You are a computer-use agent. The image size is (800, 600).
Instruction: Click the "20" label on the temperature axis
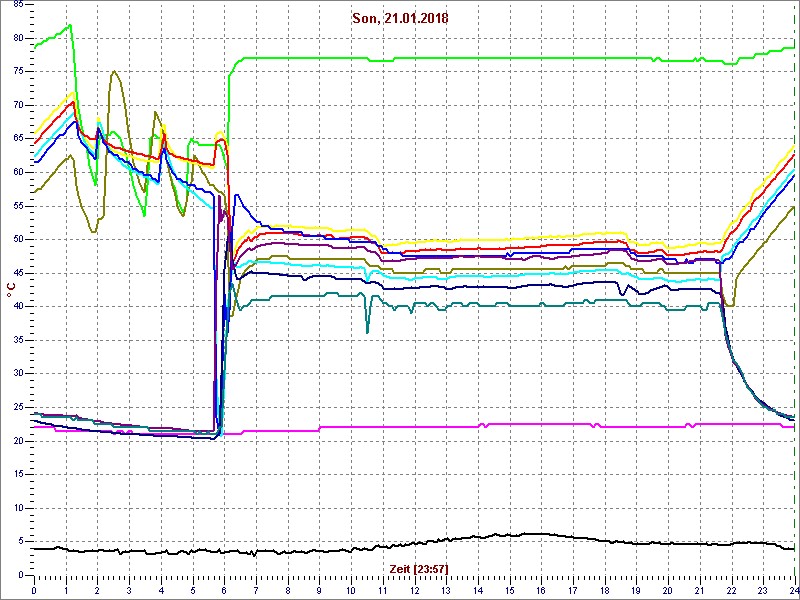17,441
